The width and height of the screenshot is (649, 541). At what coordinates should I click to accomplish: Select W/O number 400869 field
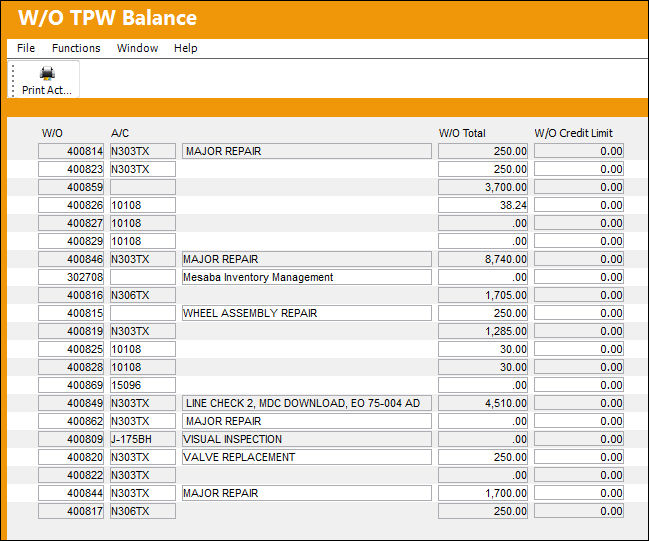[x=71, y=385]
